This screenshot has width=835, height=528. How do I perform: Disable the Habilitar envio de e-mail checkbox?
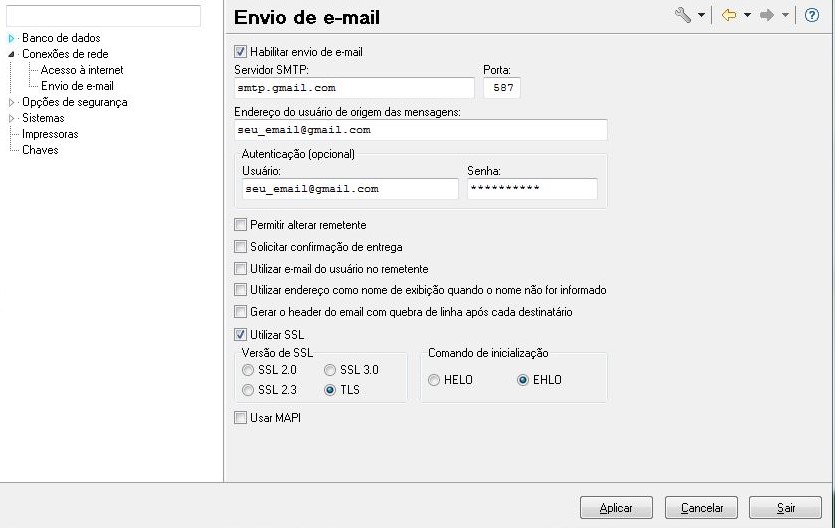pos(240,51)
